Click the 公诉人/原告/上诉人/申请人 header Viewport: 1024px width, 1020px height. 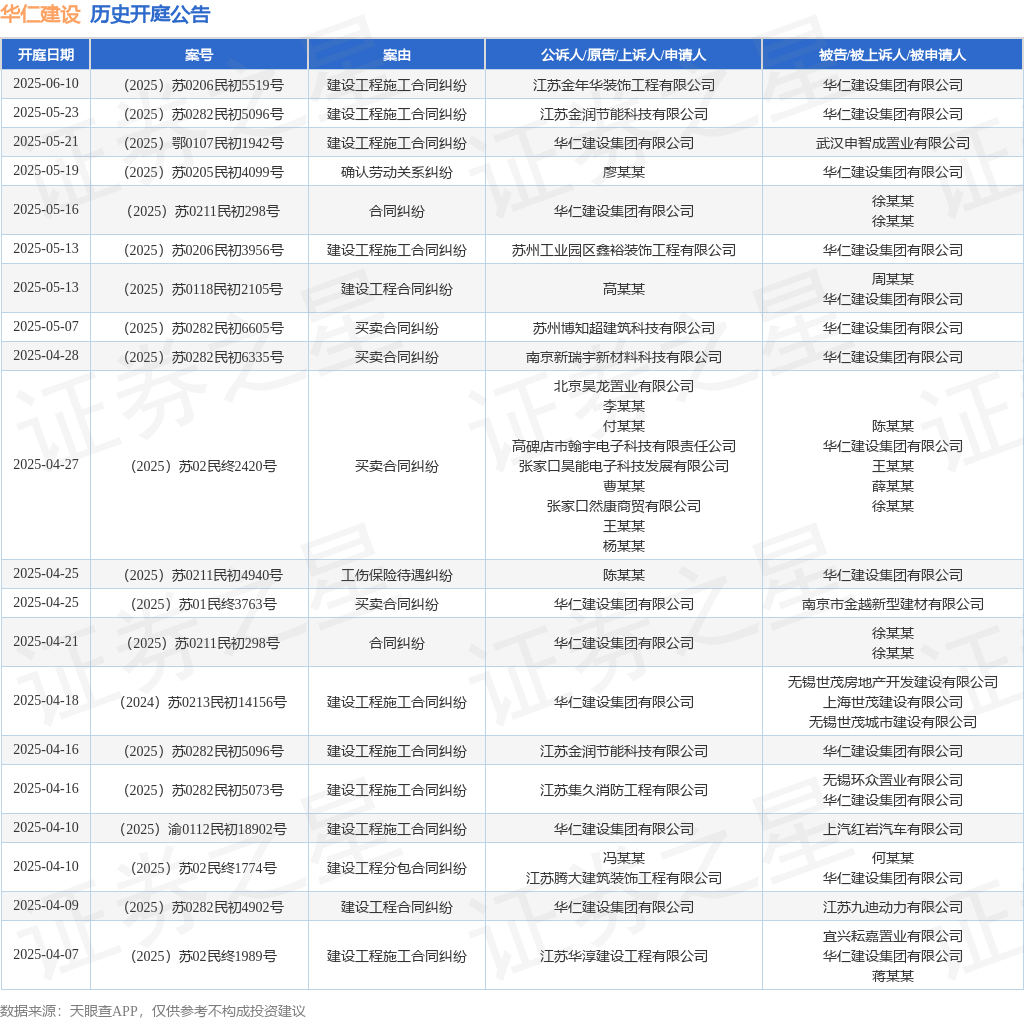623,55
